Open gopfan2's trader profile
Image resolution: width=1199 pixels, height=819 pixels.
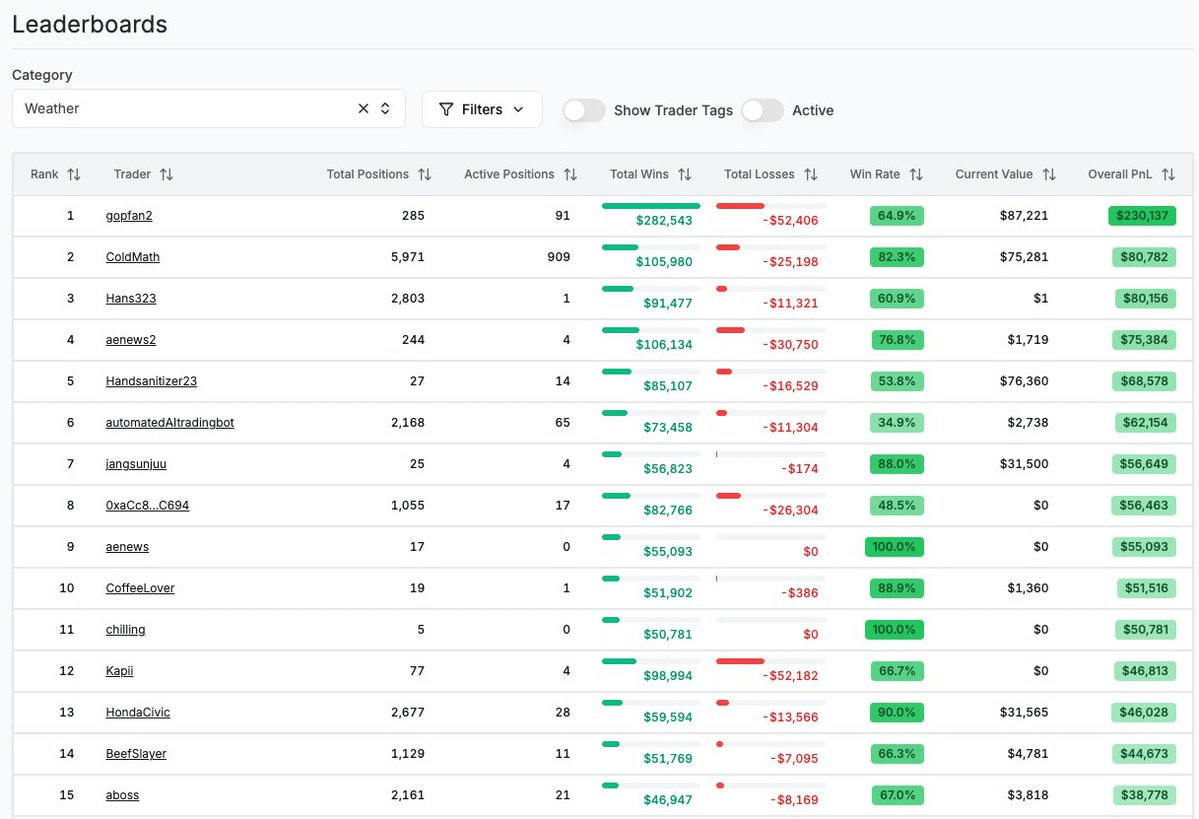pos(128,215)
